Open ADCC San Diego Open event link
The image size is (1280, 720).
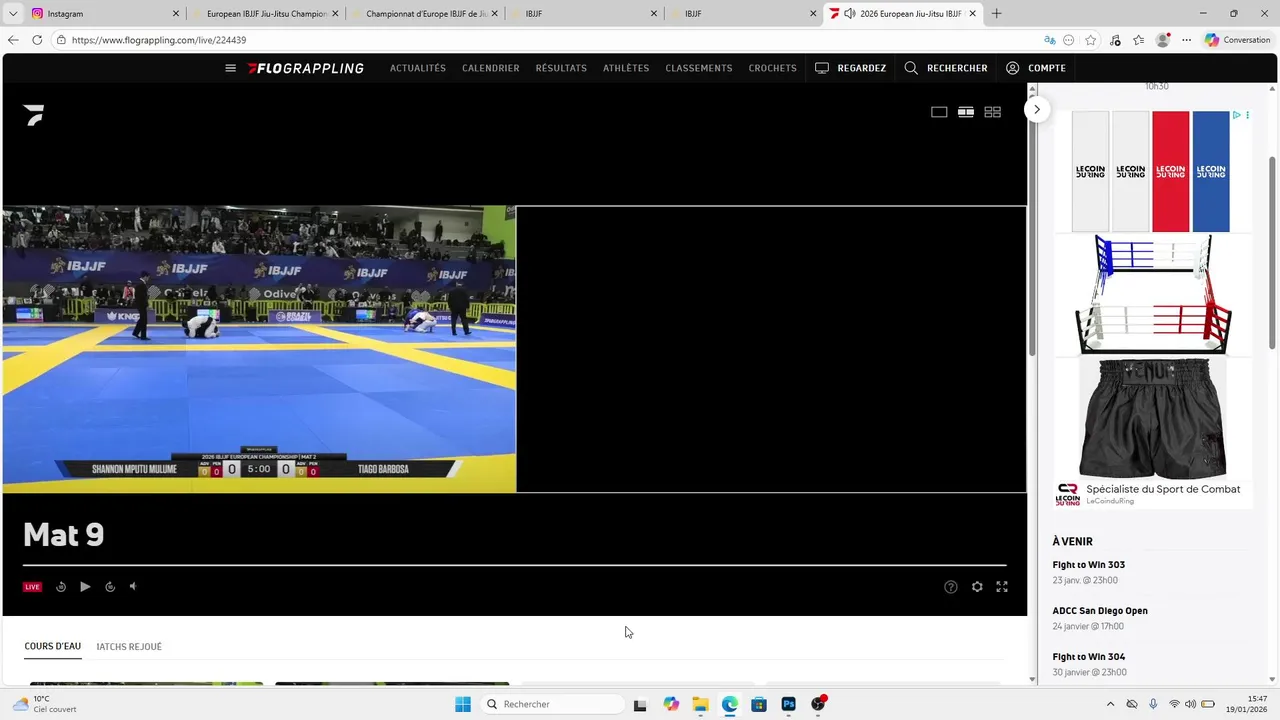(1100, 611)
